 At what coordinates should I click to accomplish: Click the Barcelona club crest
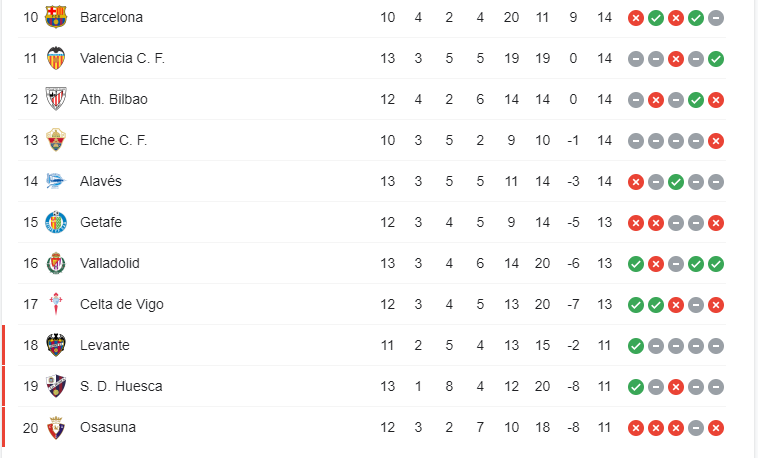coord(56,17)
